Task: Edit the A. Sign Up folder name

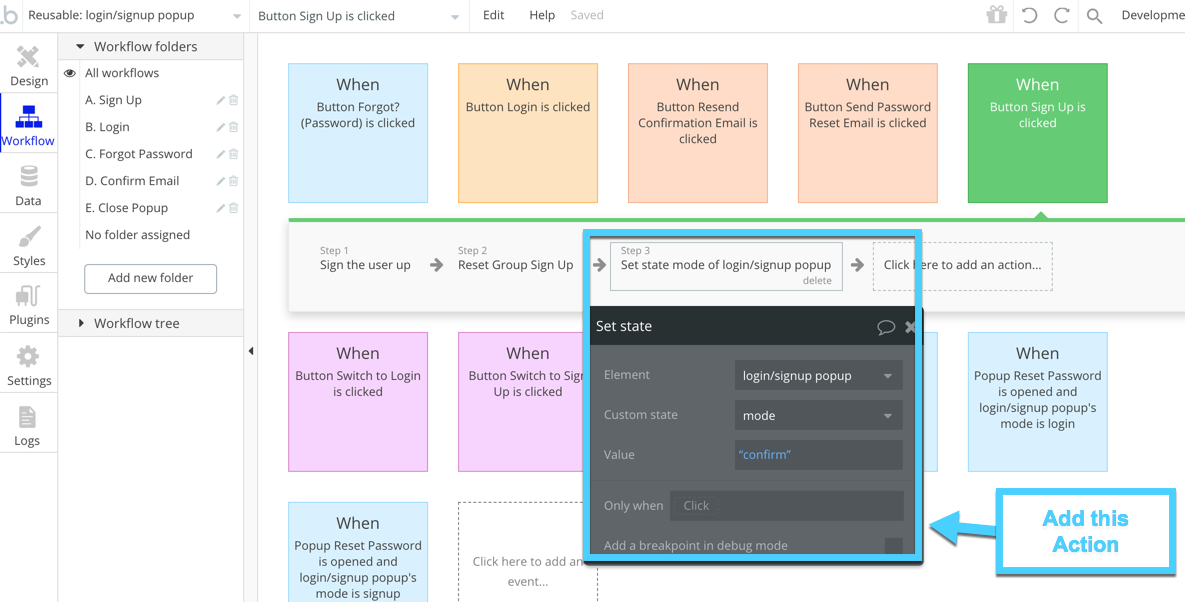Action: pyautogui.click(x=221, y=100)
